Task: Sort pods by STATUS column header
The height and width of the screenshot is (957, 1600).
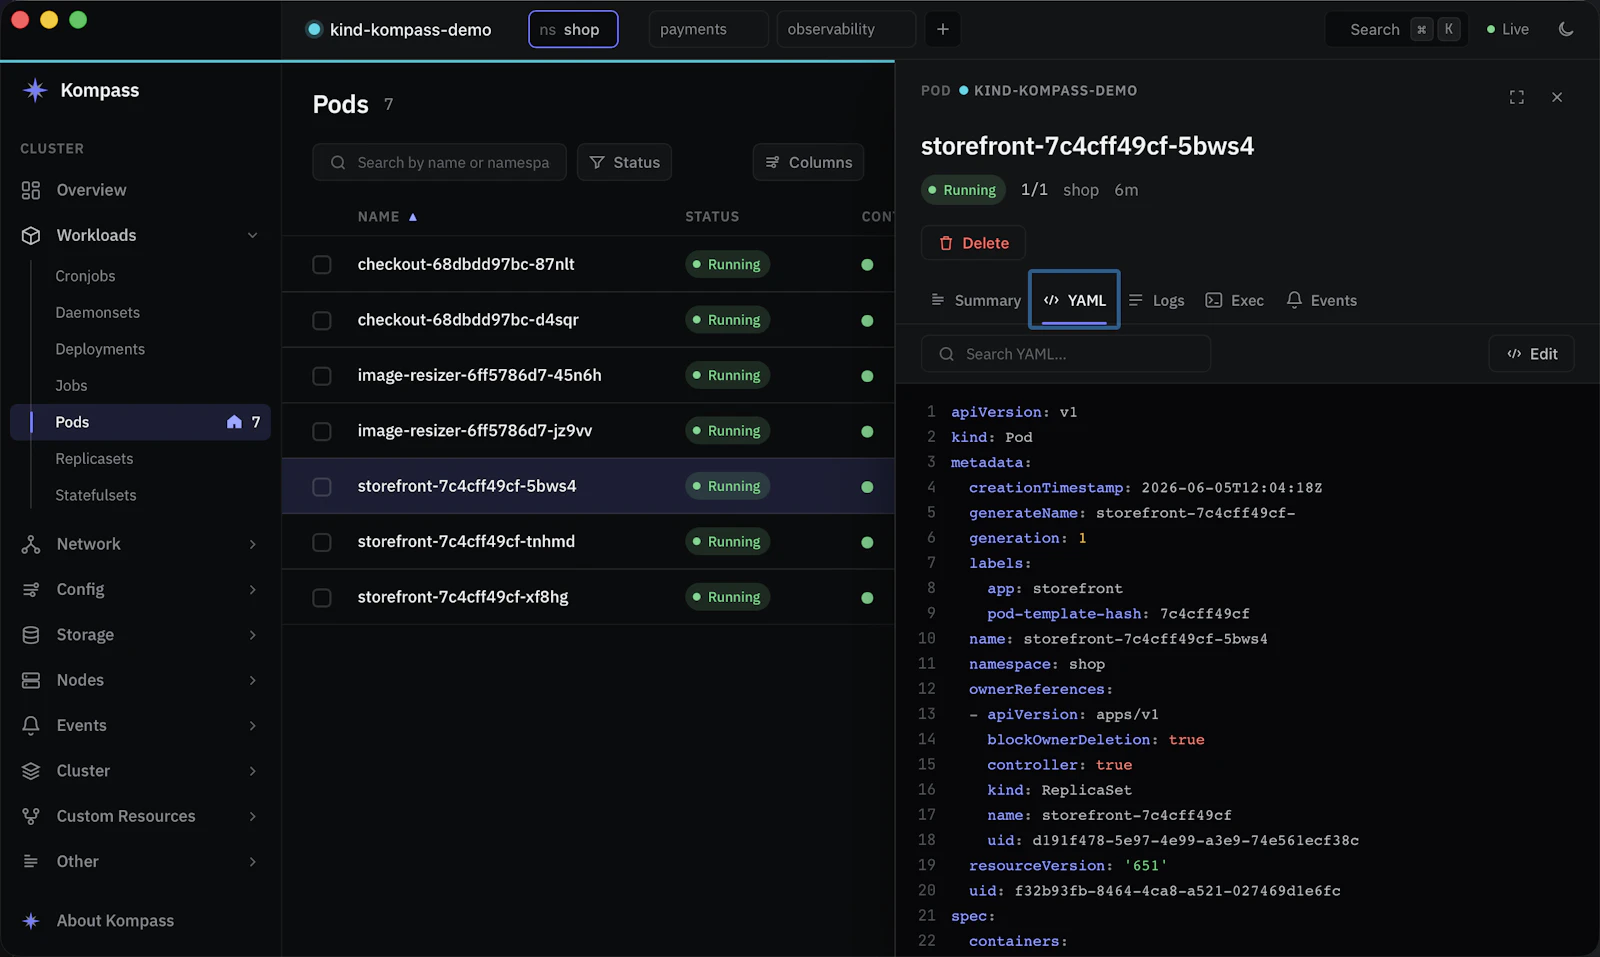Action: pyautogui.click(x=712, y=216)
